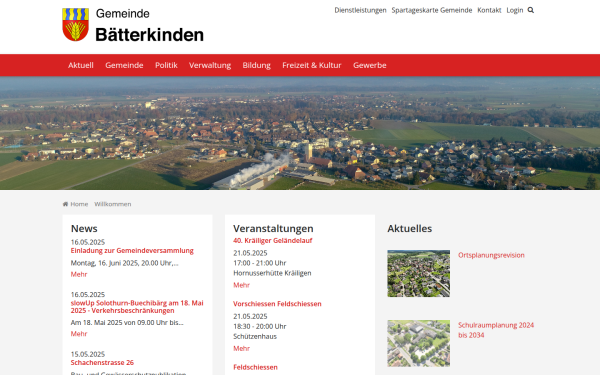Click the Bätterkinden coat of arms logo
Viewport: 600px width, 375px height.
[x=75, y=24]
